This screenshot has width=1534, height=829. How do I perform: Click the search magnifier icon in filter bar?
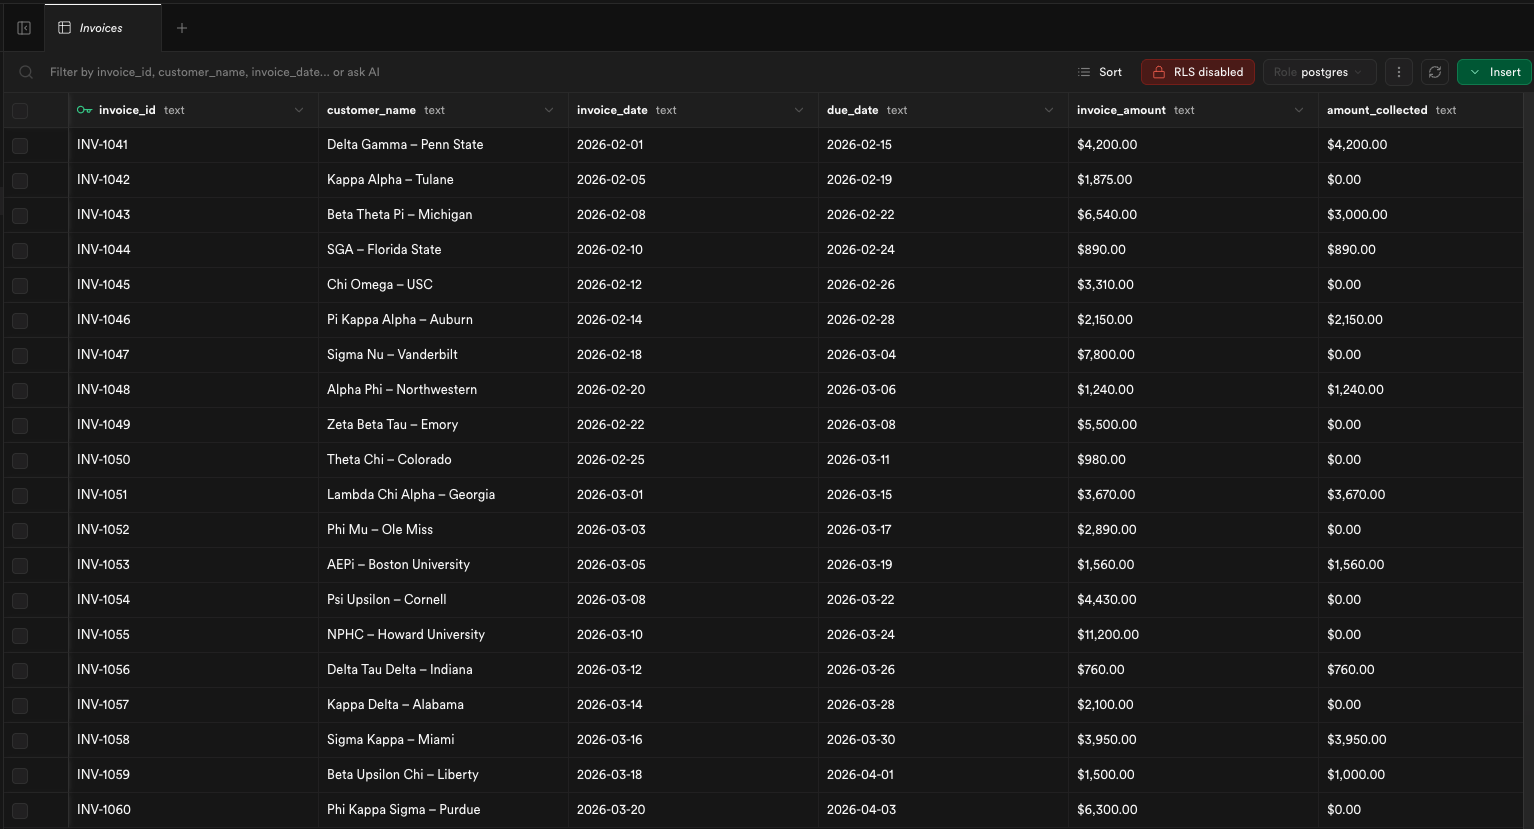point(26,72)
